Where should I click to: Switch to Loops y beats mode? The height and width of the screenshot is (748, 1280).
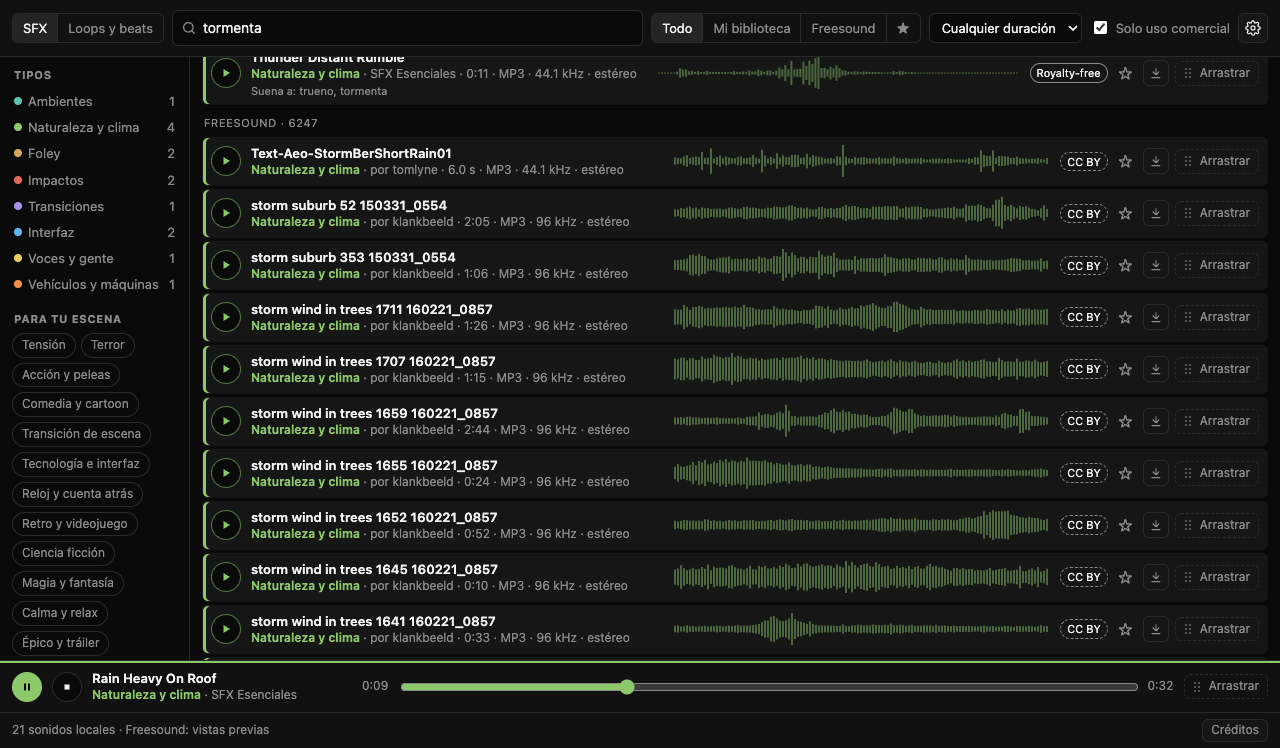110,28
